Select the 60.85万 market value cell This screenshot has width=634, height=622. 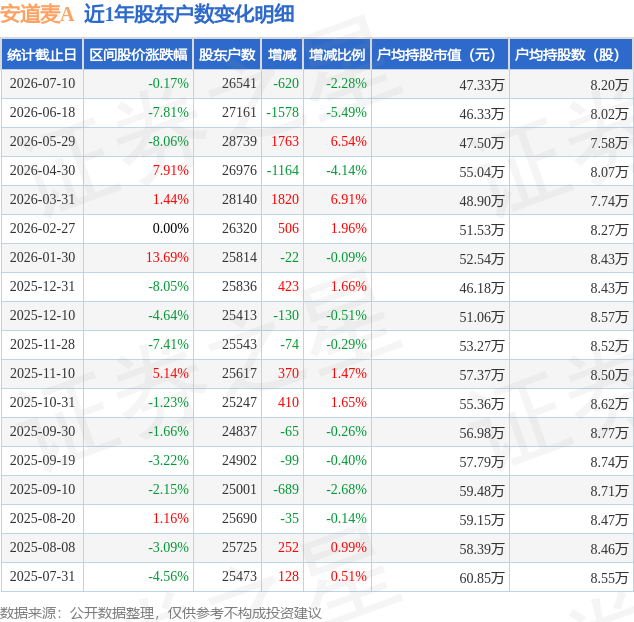[482, 578]
